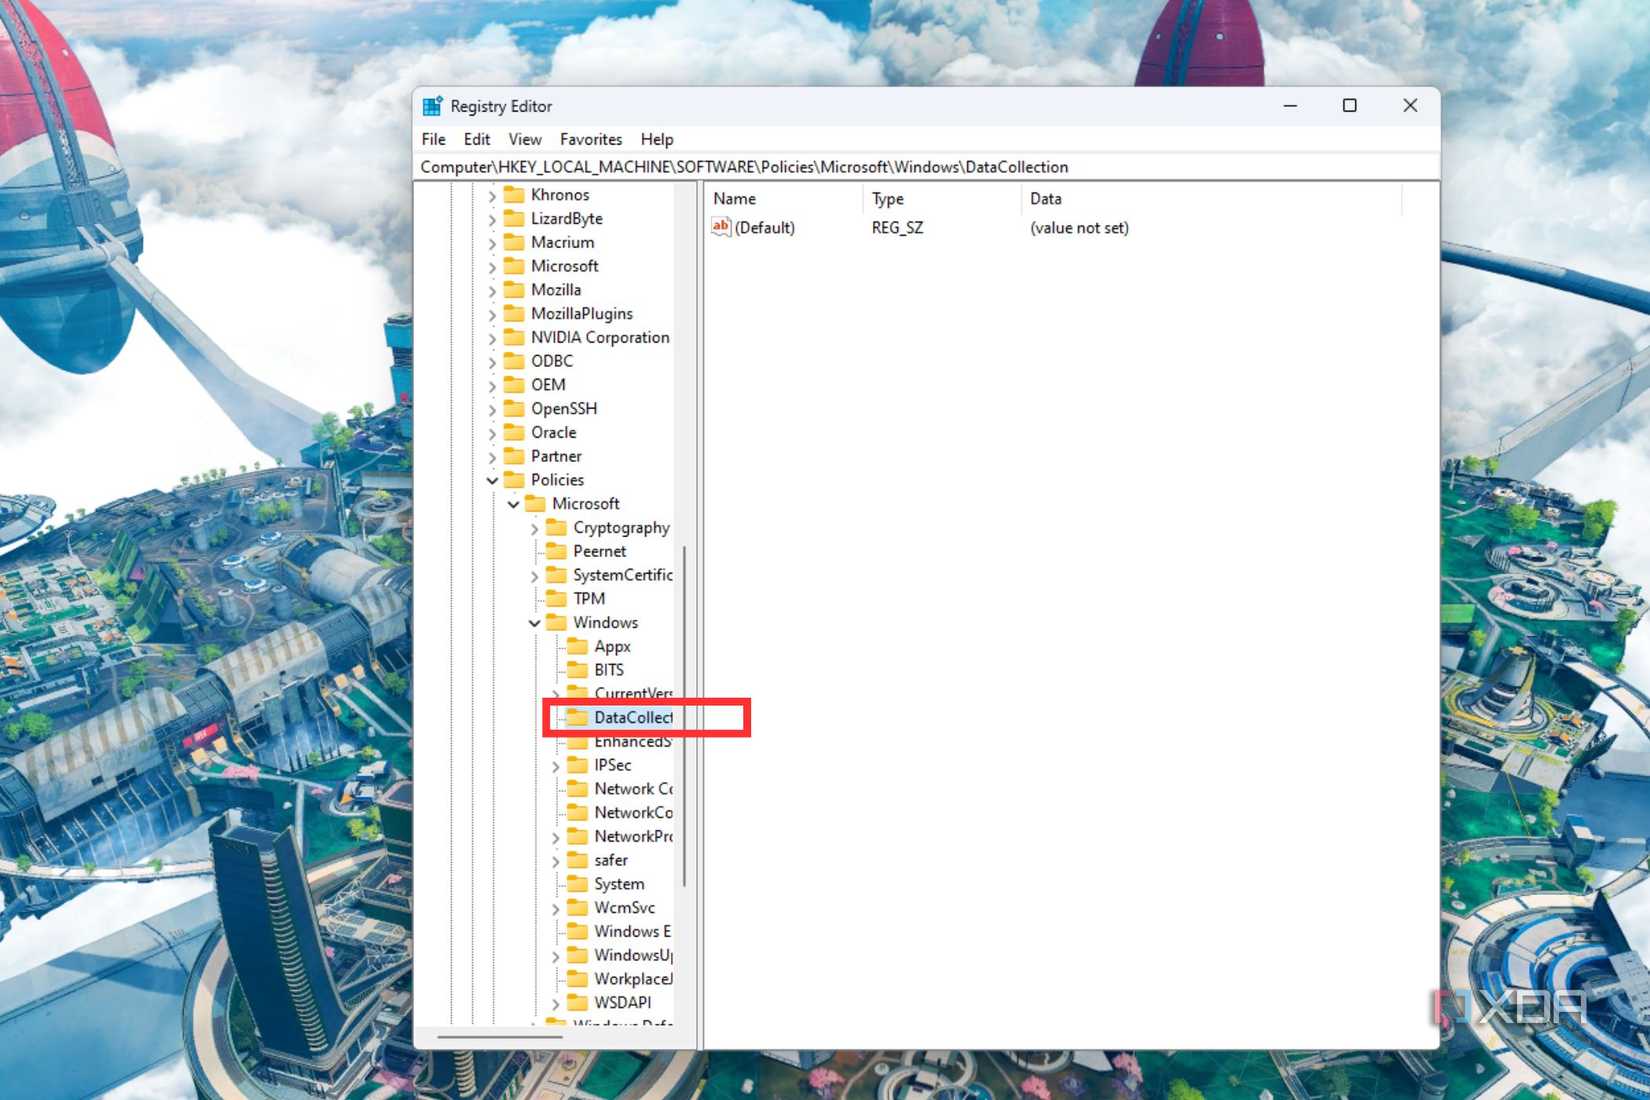Click the TPM folder icon
This screenshot has height=1100, width=1650.
tap(557, 598)
